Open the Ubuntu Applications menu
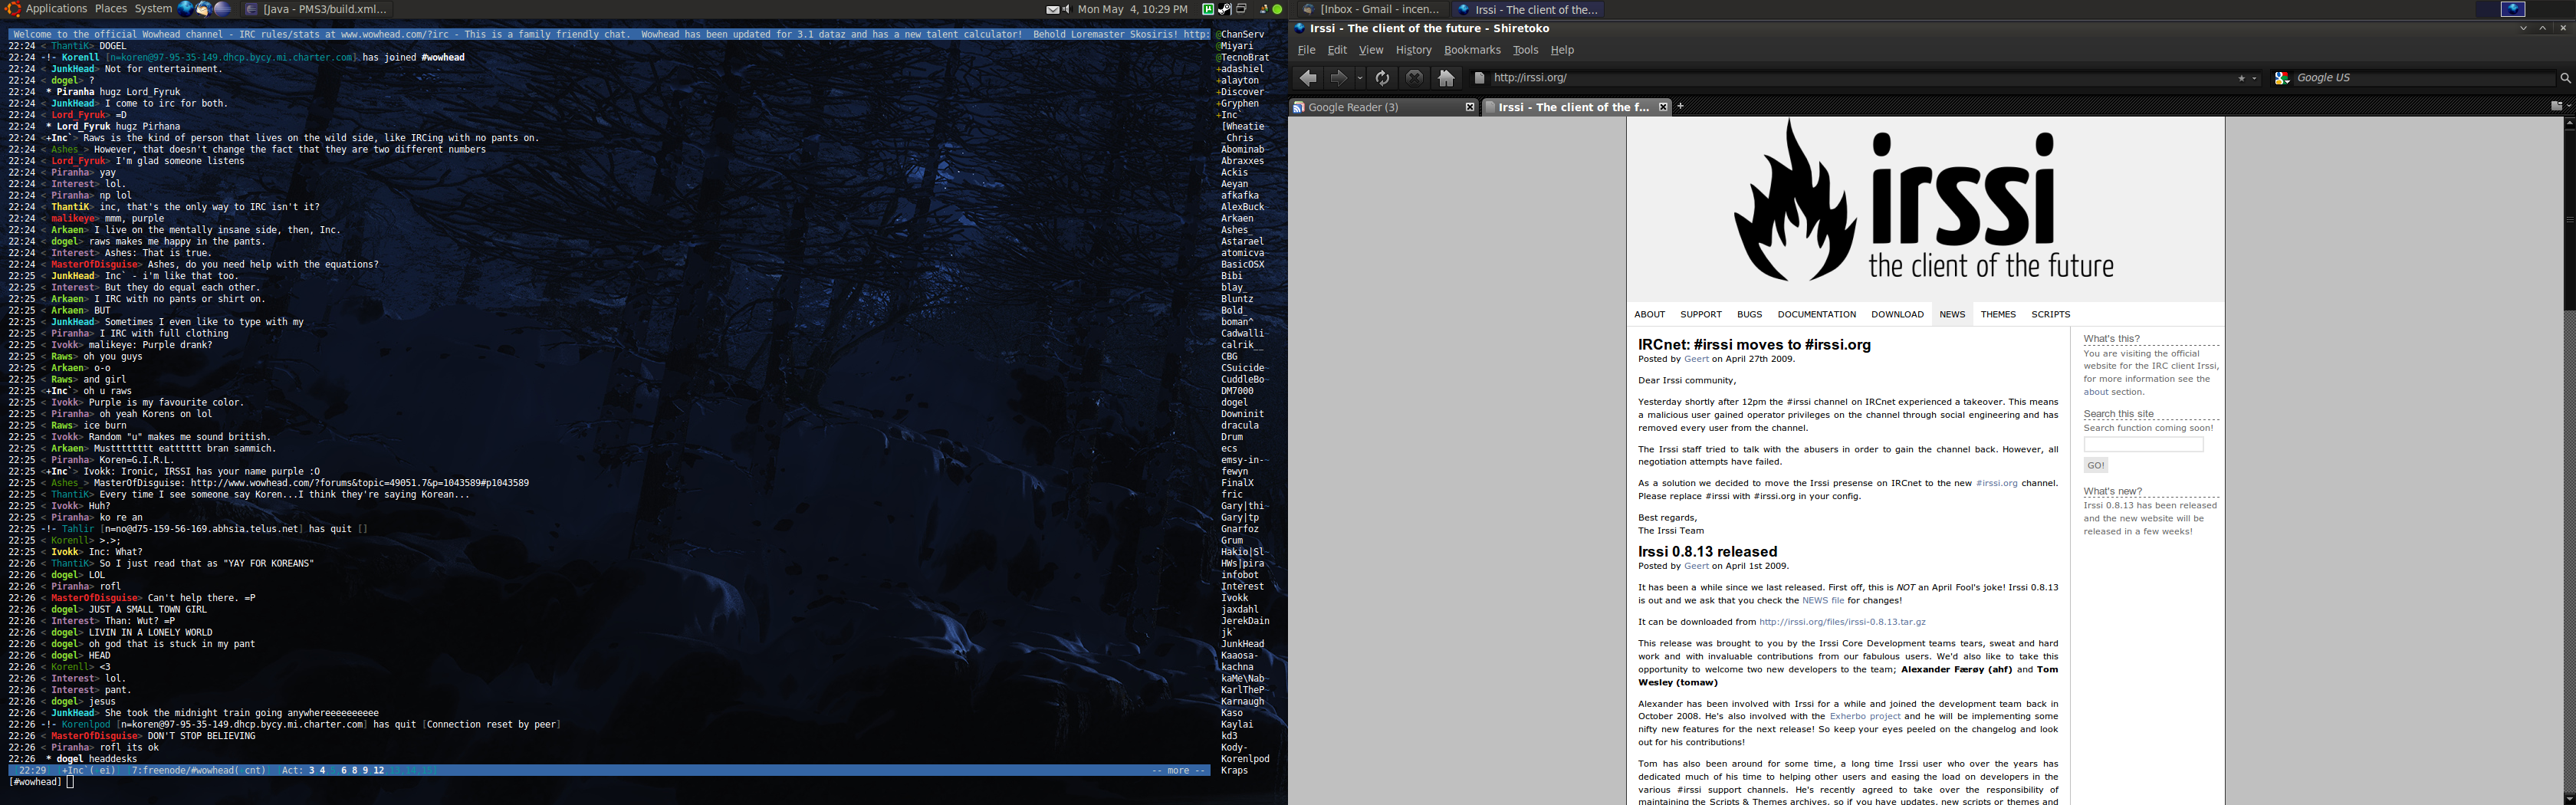Viewport: 2576px width, 805px height. [x=56, y=9]
